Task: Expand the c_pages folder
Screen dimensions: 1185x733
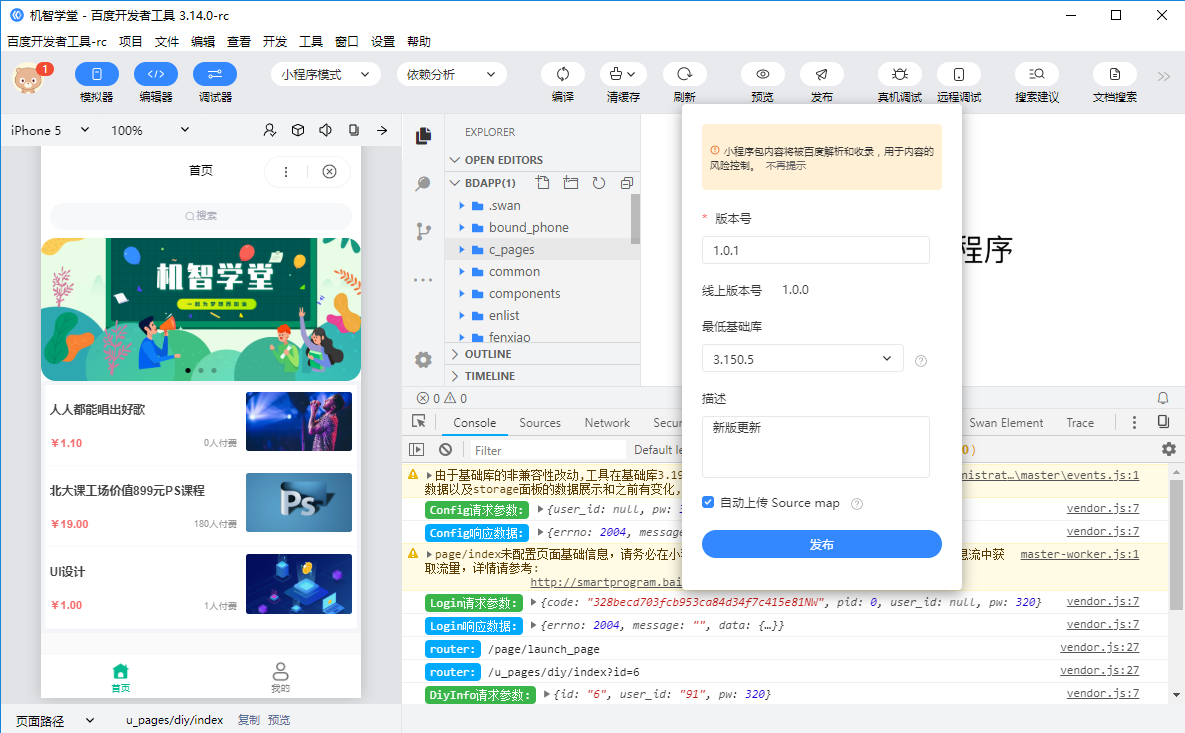Action: [x=543, y=249]
